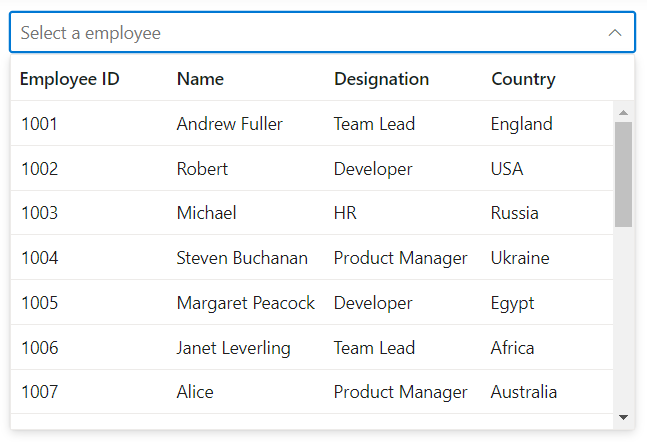The height and width of the screenshot is (442, 647).
Task: Pick Janet Leverling
Action: click(x=234, y=348)
